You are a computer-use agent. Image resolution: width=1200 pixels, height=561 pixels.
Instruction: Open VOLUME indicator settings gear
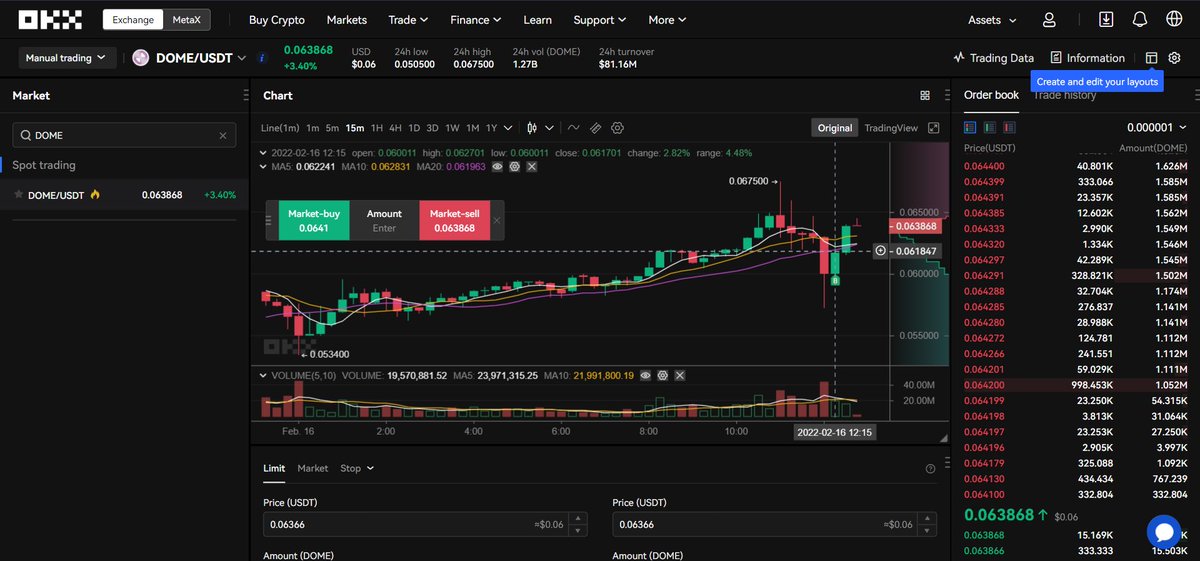coord(661,375)
